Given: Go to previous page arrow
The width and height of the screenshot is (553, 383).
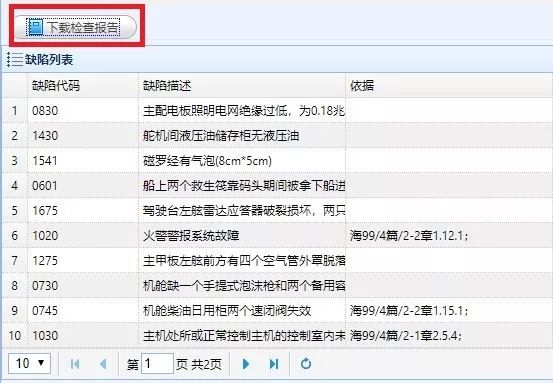Looking at the screenshot, I should (103, 364).
